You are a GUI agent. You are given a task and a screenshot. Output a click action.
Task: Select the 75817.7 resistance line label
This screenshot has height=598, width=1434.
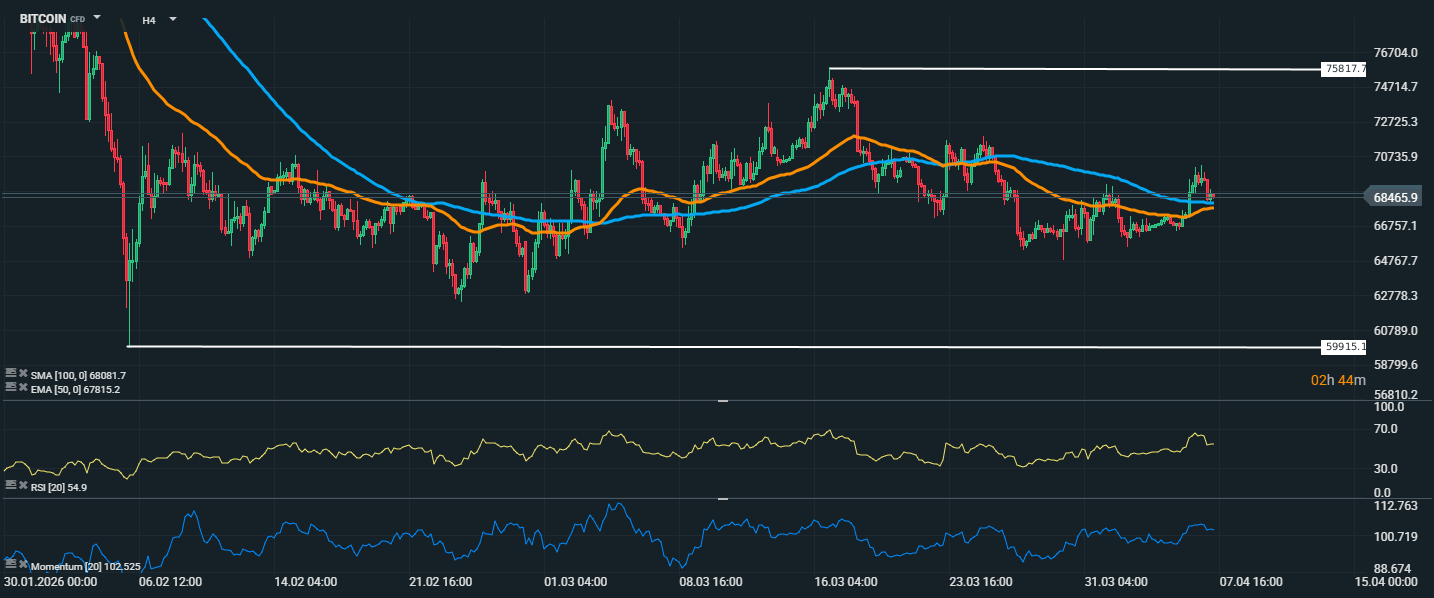pyautogui.click(x=1343, y=69)
